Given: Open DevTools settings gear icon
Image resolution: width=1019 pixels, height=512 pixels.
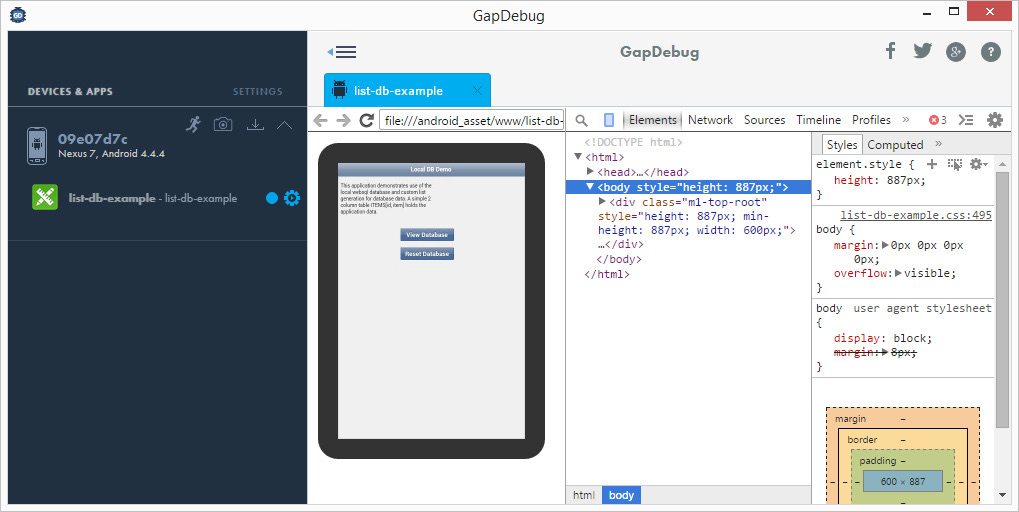Looking at the screenshot, I should click(994, 120).
